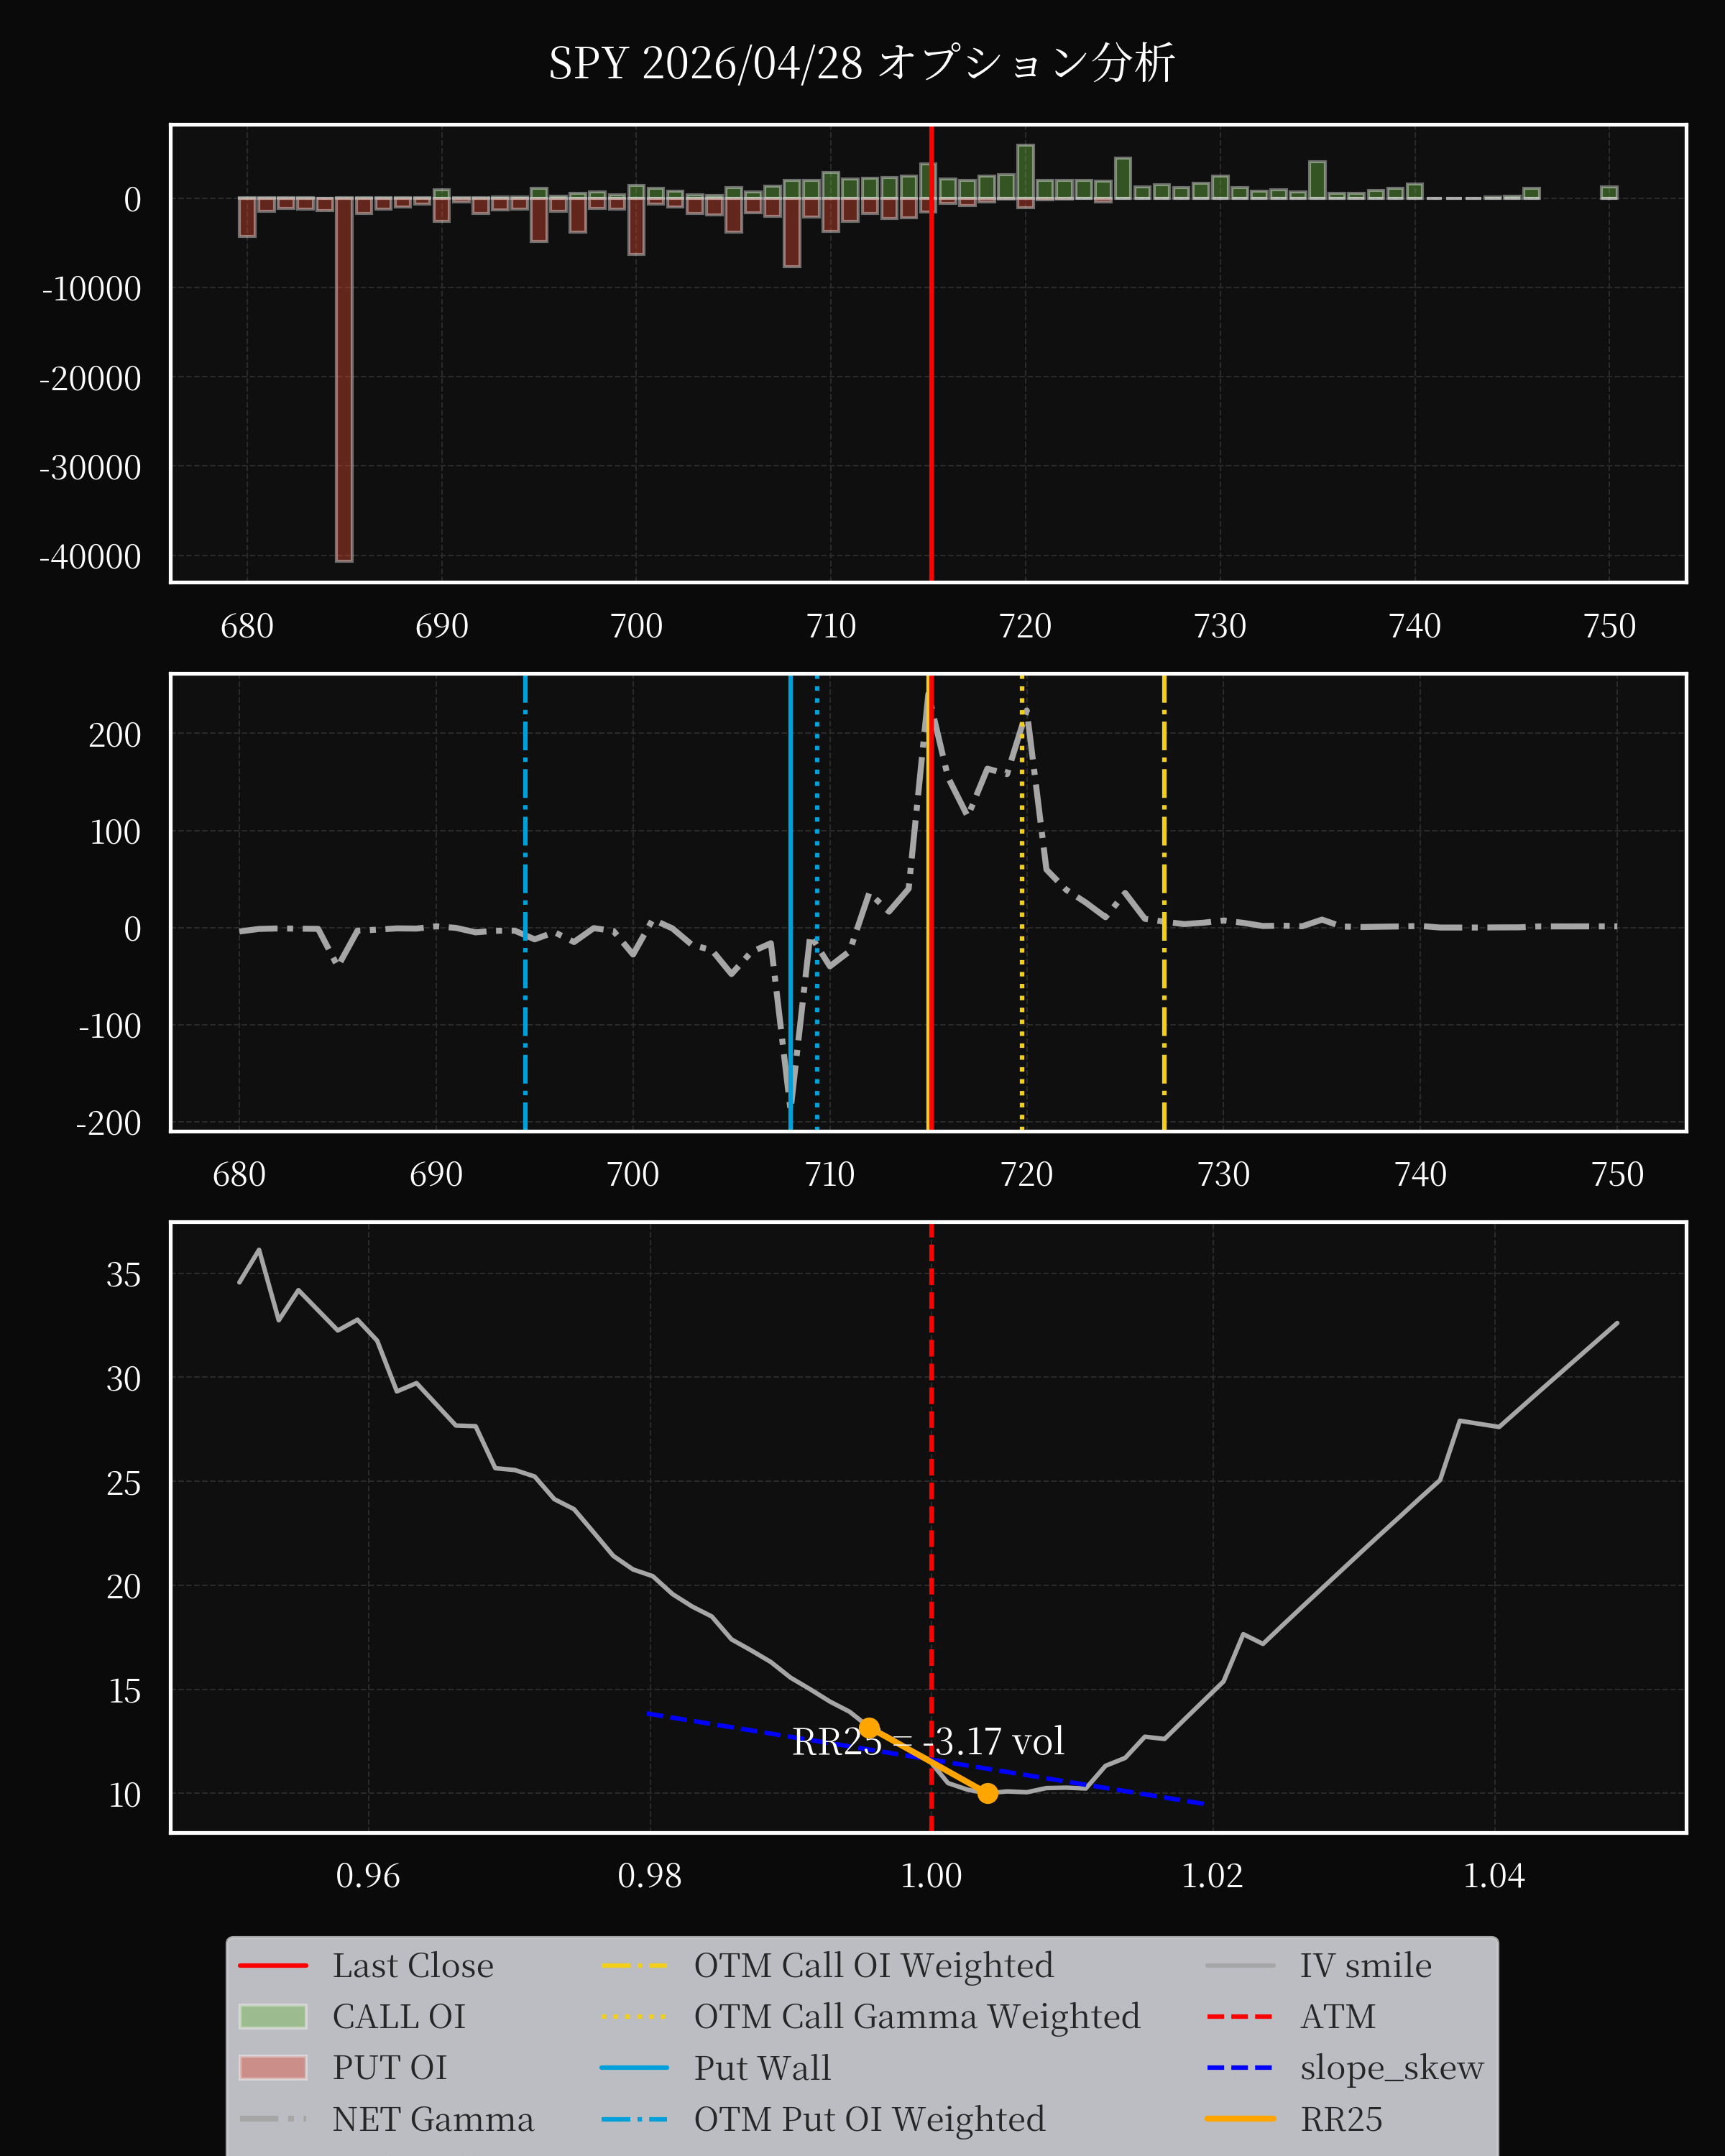Click the blue dash-dot line left of 700
The image size is (1725, 2156).
(525, 902)
